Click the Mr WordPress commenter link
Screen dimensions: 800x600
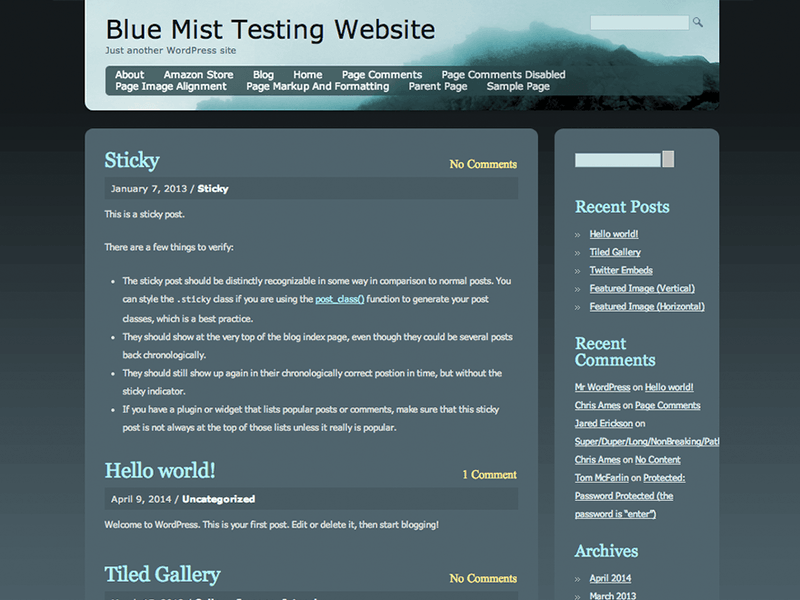(602, 387)
